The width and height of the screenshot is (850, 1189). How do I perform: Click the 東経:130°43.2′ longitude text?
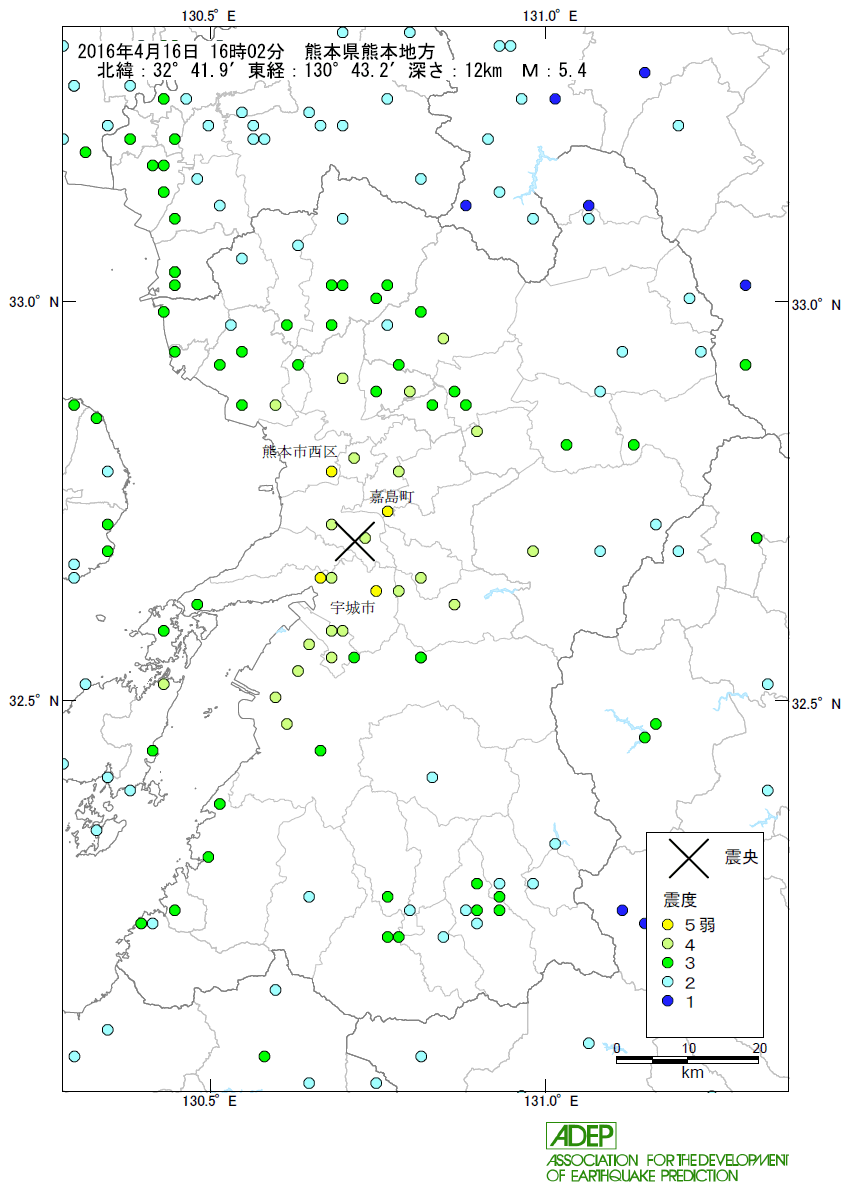324,71
